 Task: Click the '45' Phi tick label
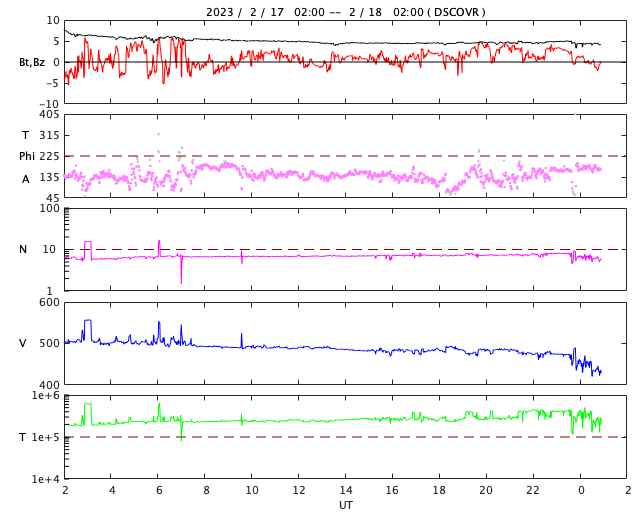[53, 198]
